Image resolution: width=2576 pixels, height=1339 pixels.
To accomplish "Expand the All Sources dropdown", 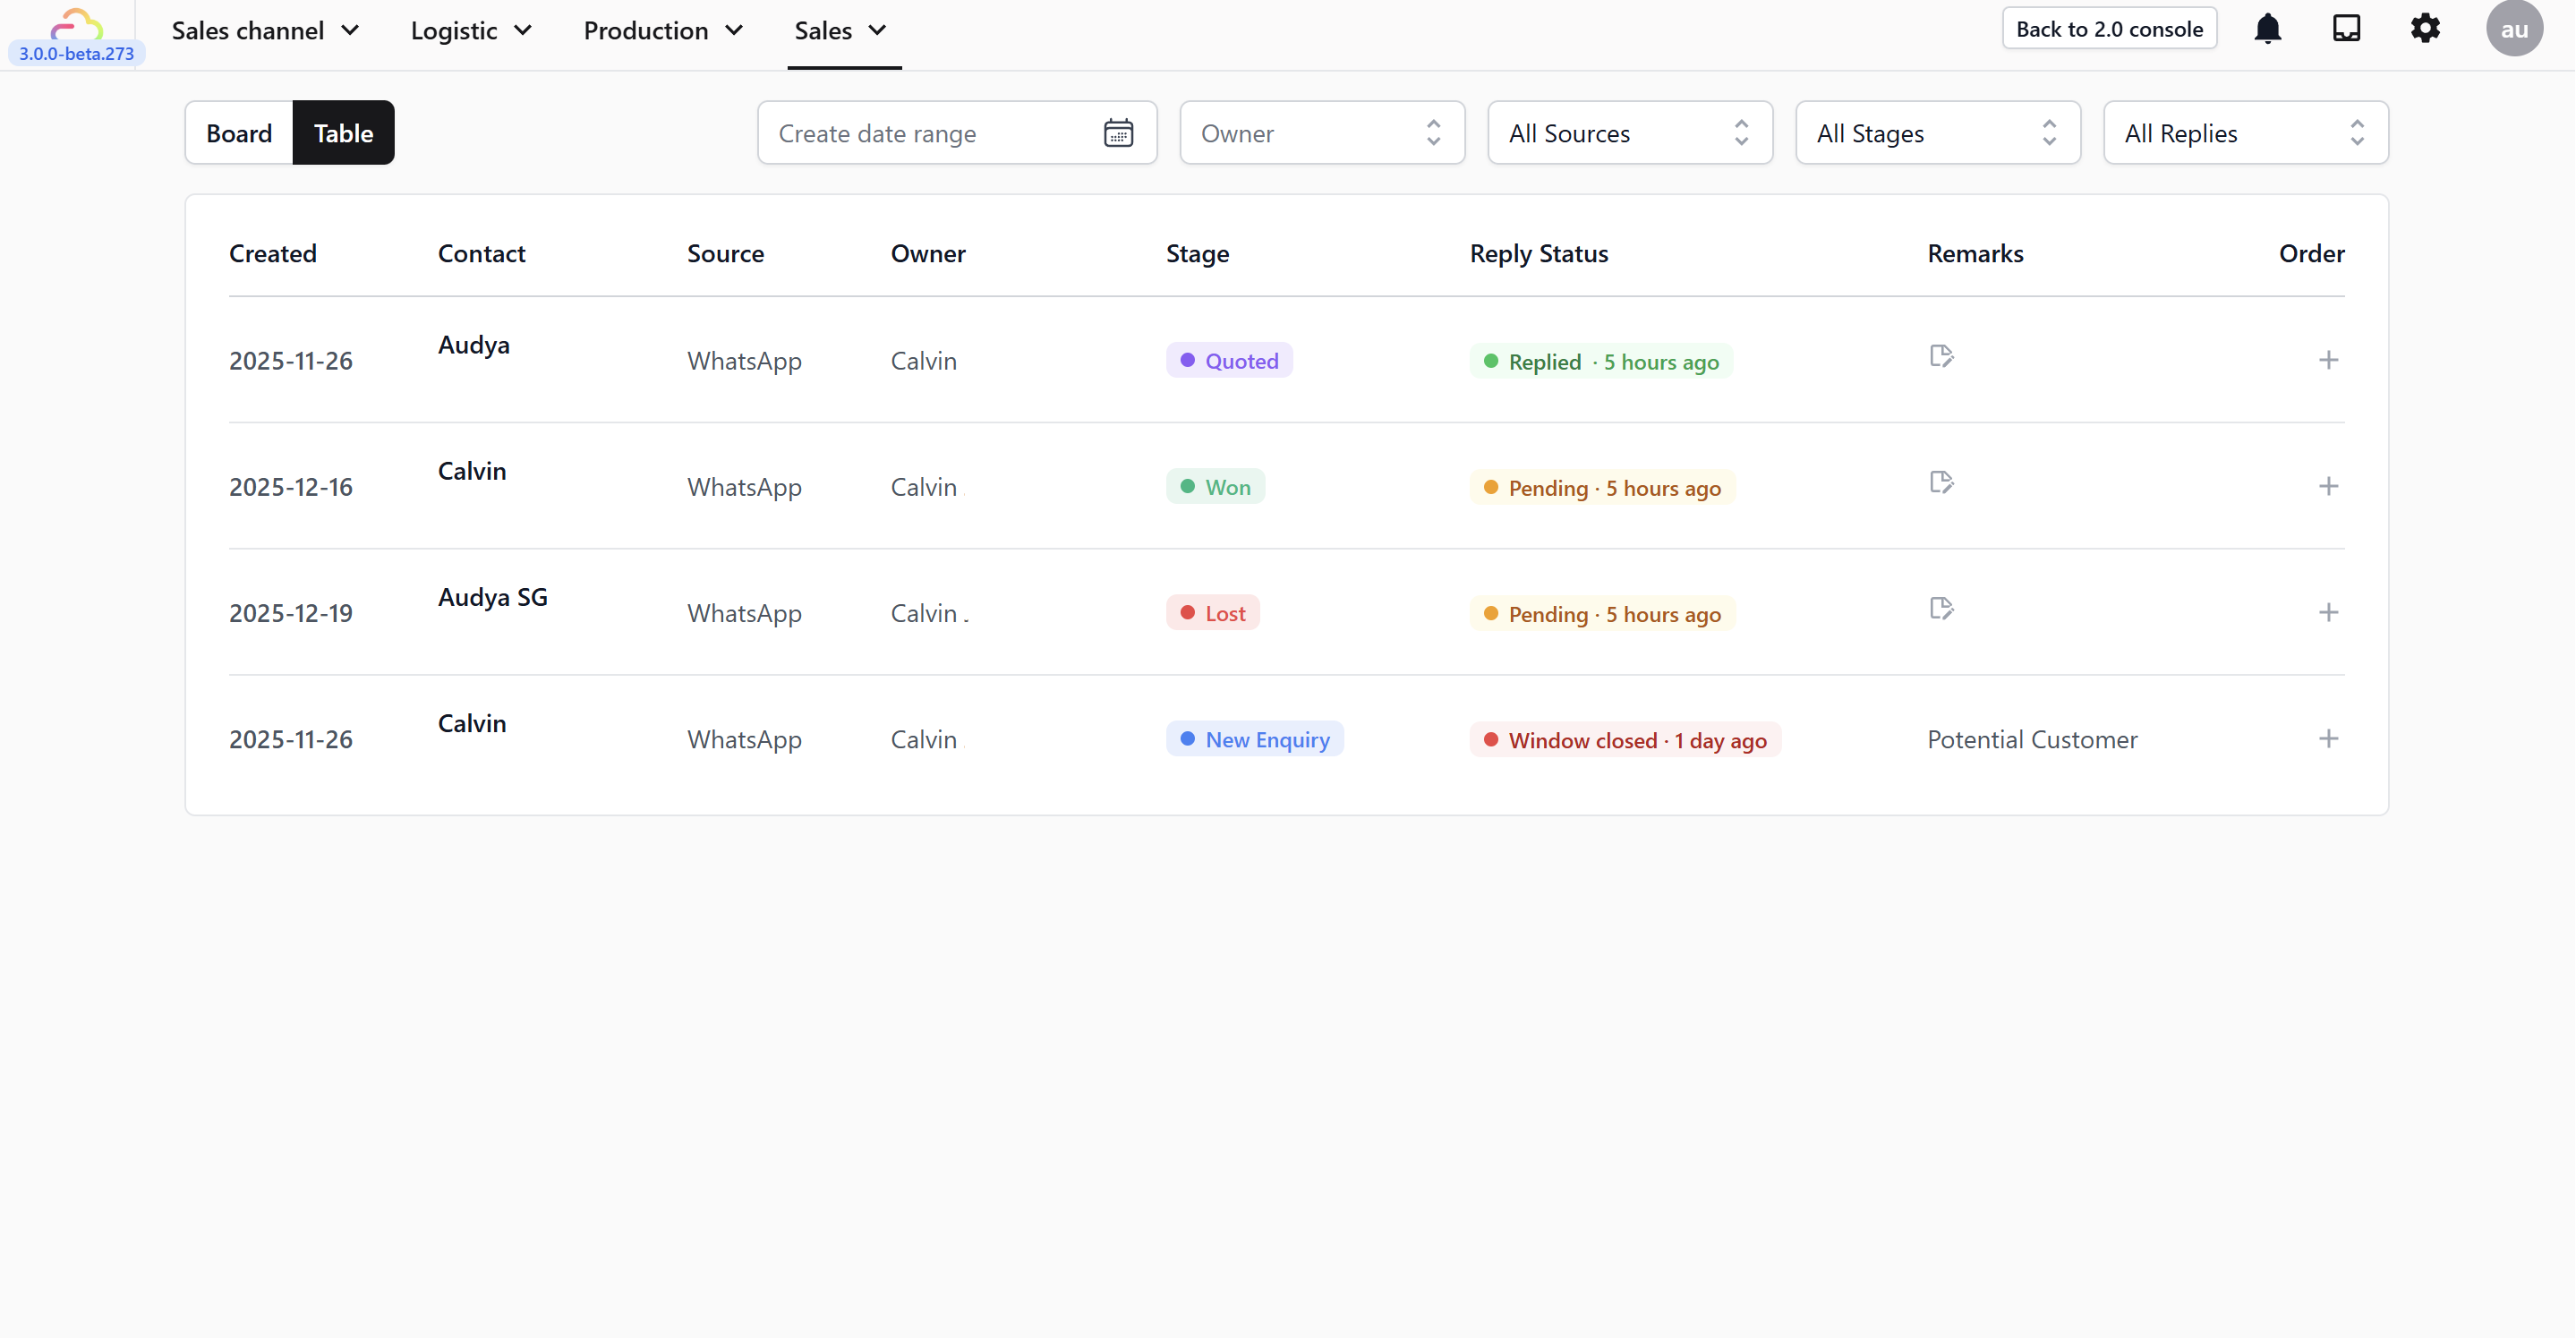I will pos(1629,133).
